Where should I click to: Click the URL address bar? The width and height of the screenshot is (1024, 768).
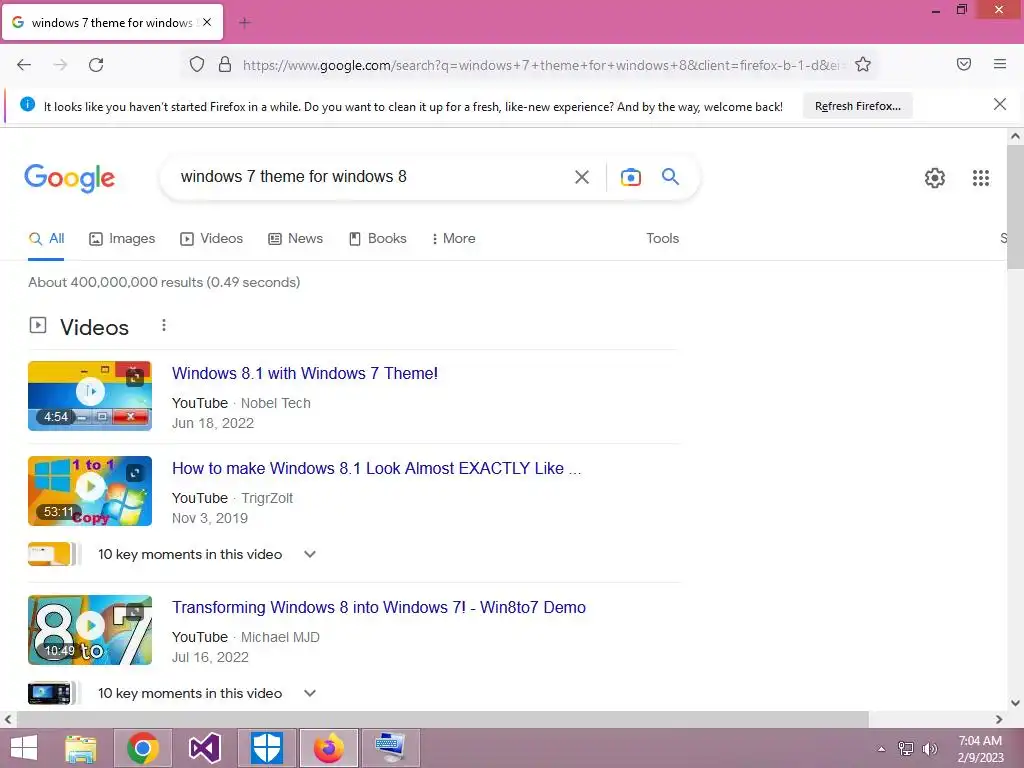click(x=541, y=65)
